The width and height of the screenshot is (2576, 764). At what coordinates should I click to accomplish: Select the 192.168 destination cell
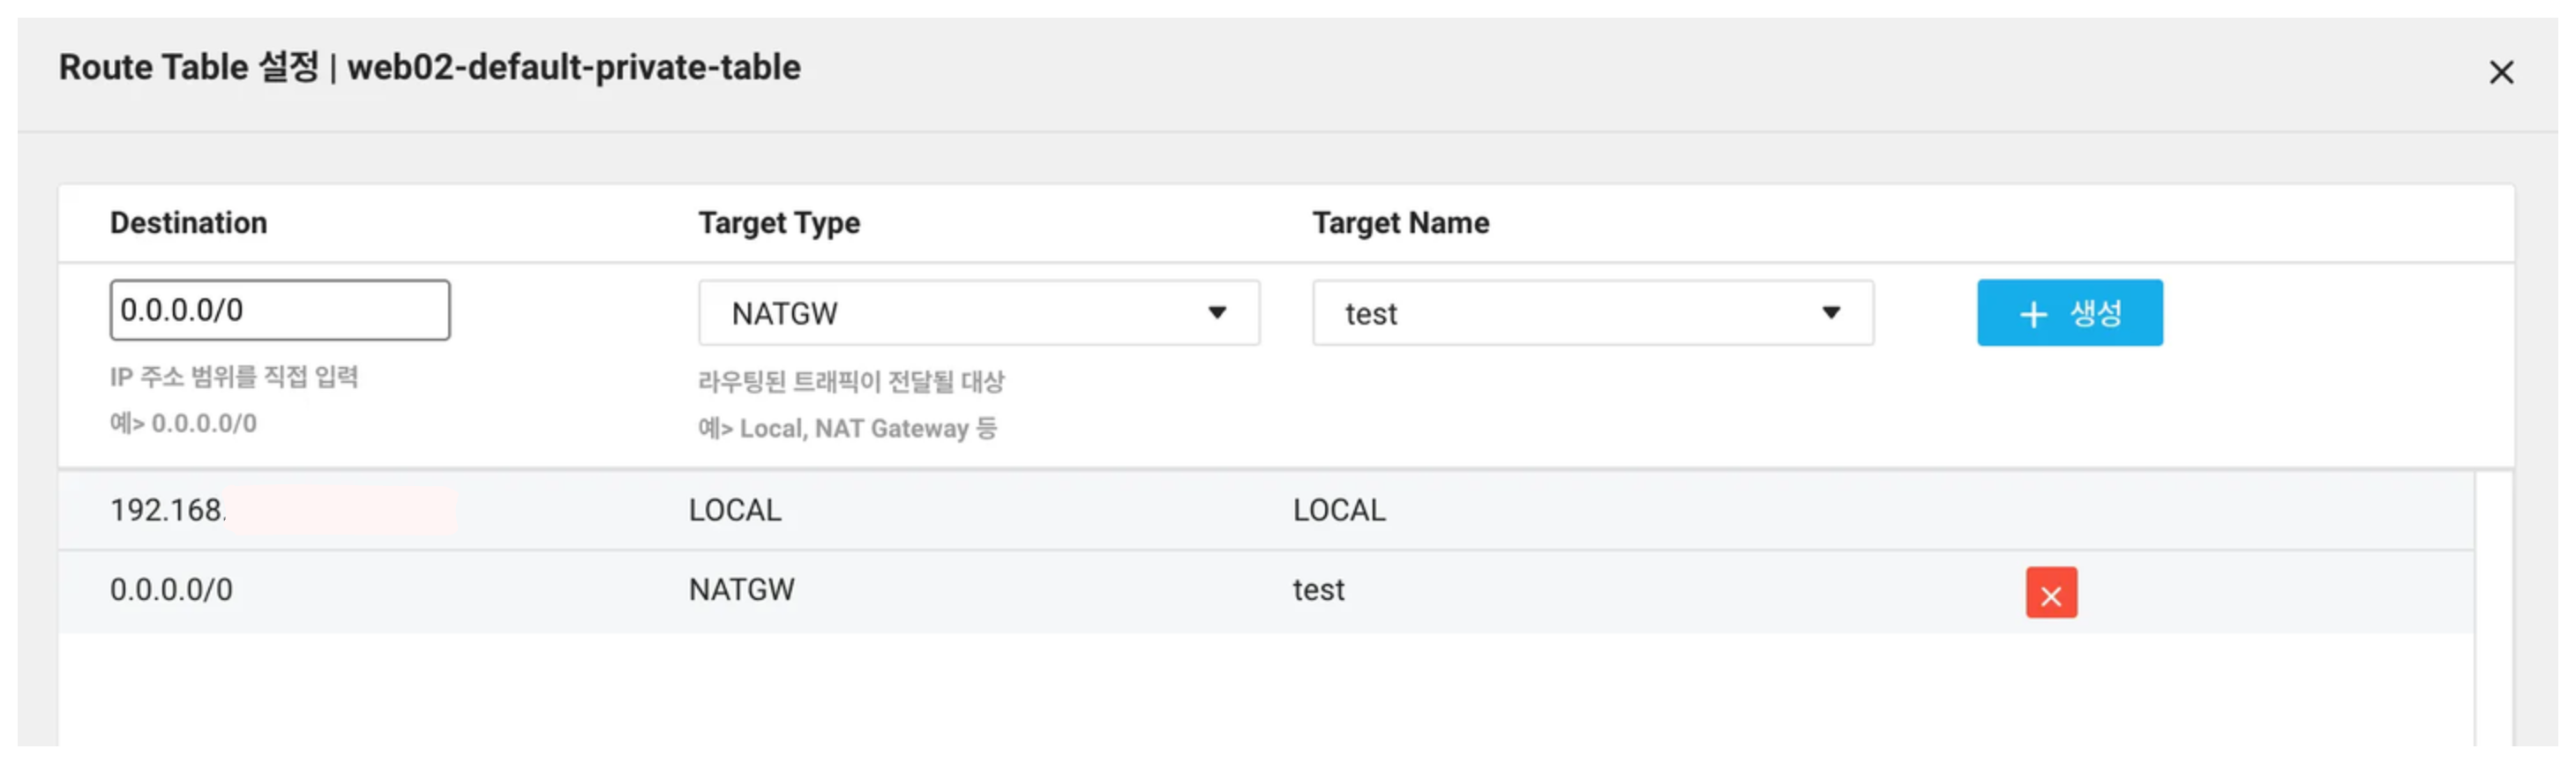pyautogui.click(x=168, y=510)
